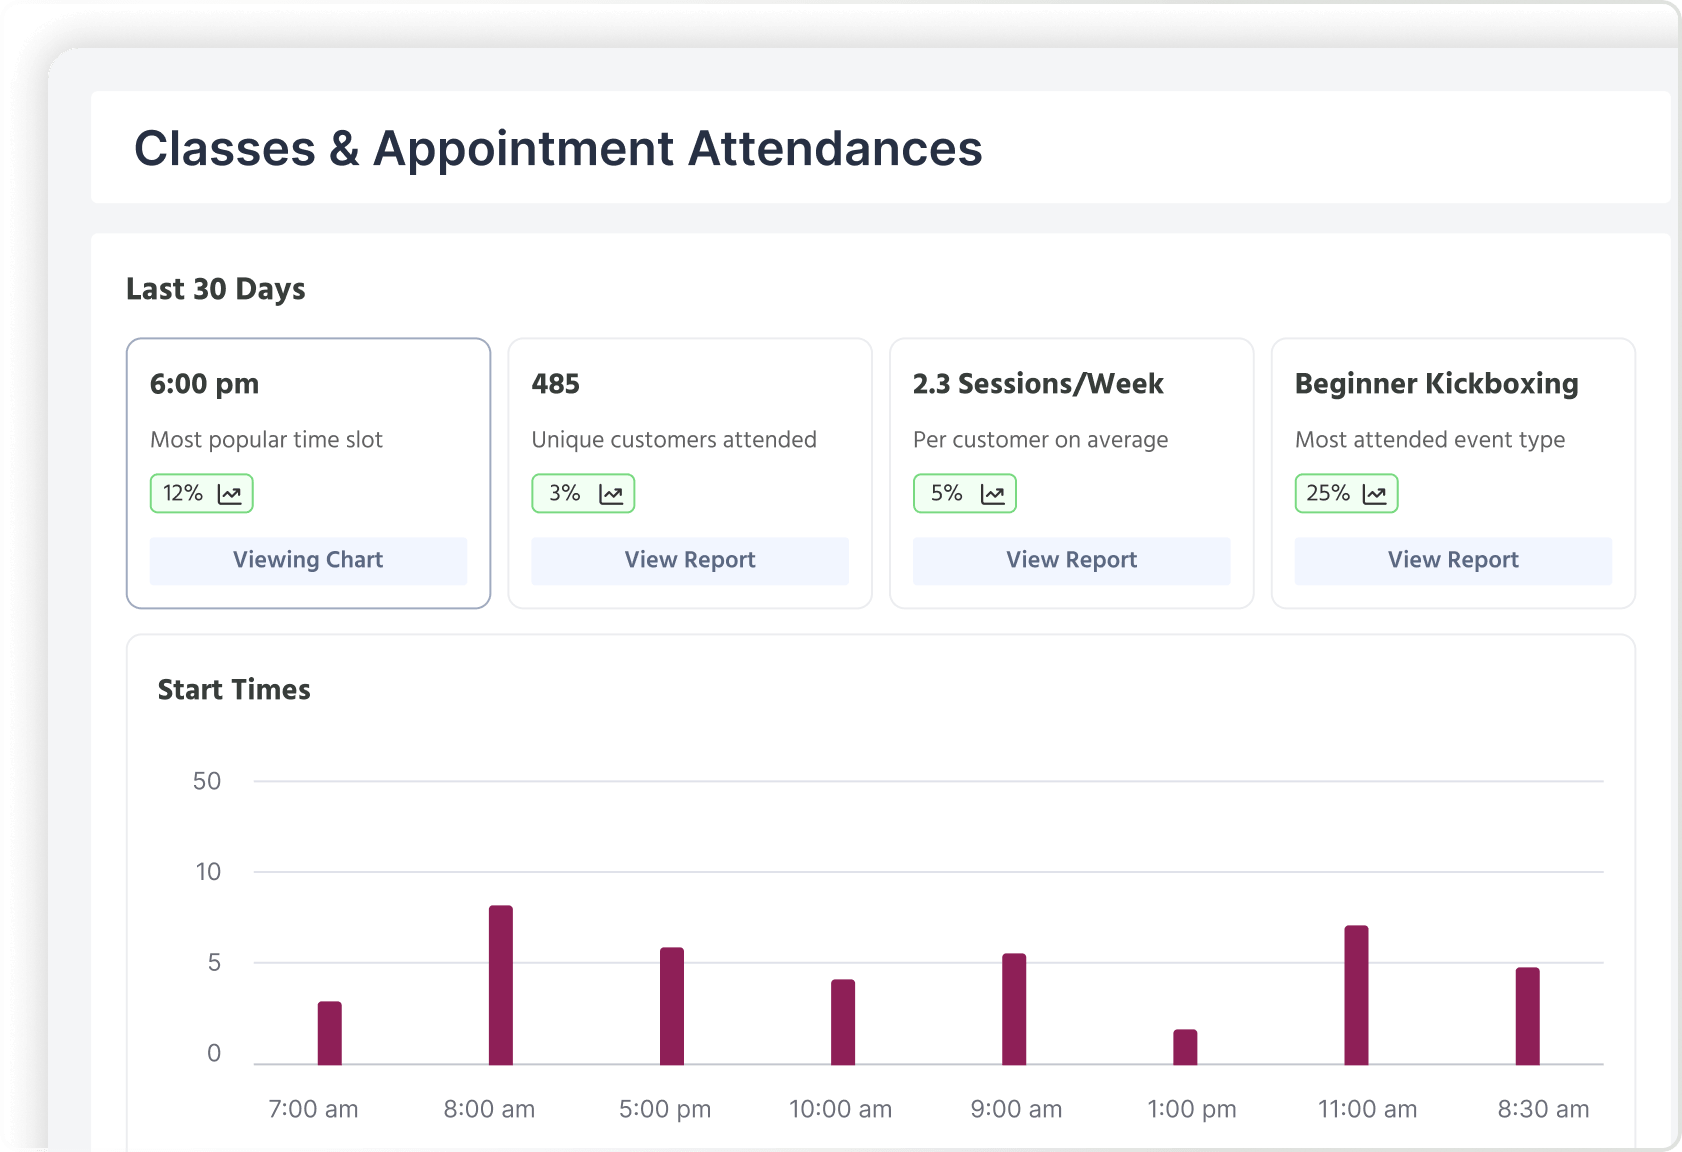Click the Most attended event type caption
1682x1152 pixels.
(1430, 440)
